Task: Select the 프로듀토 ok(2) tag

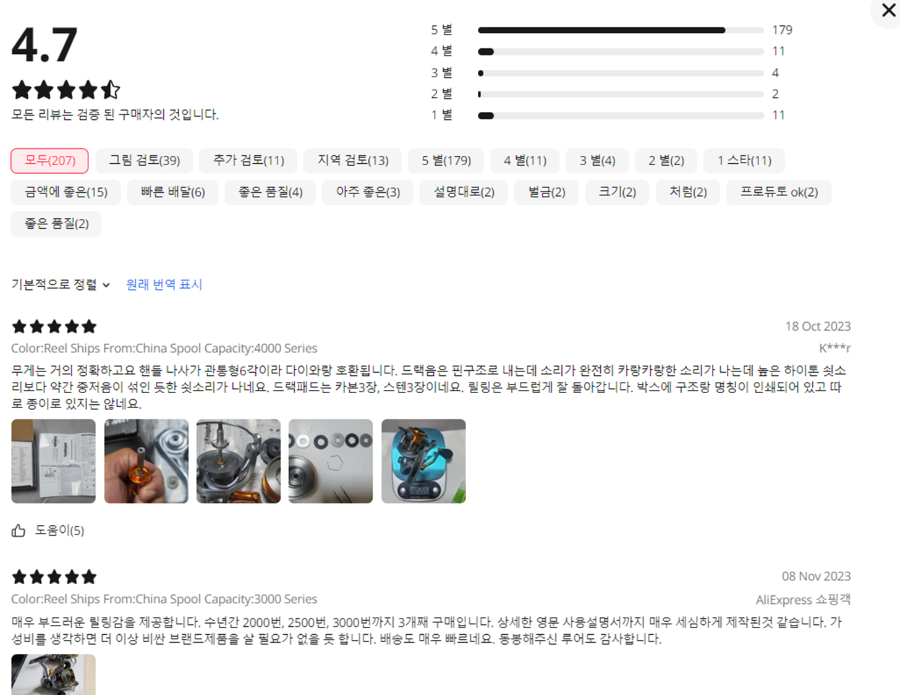Action: coord(779,192)
